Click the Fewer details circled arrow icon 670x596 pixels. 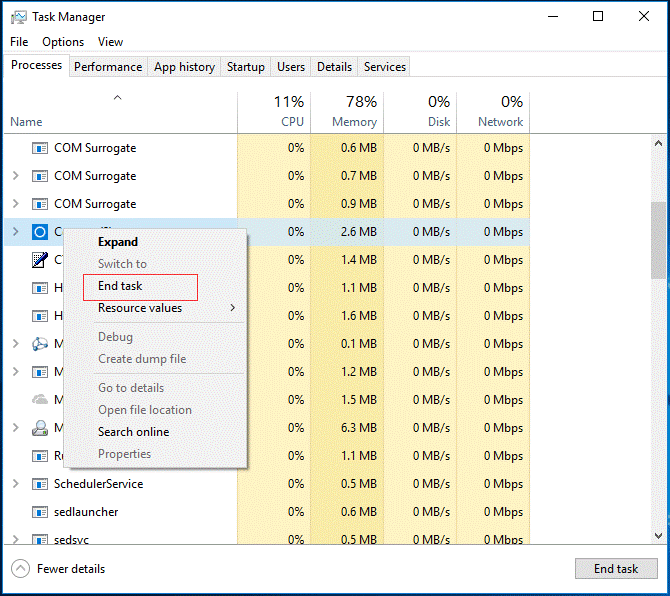[x=20, y=569]
